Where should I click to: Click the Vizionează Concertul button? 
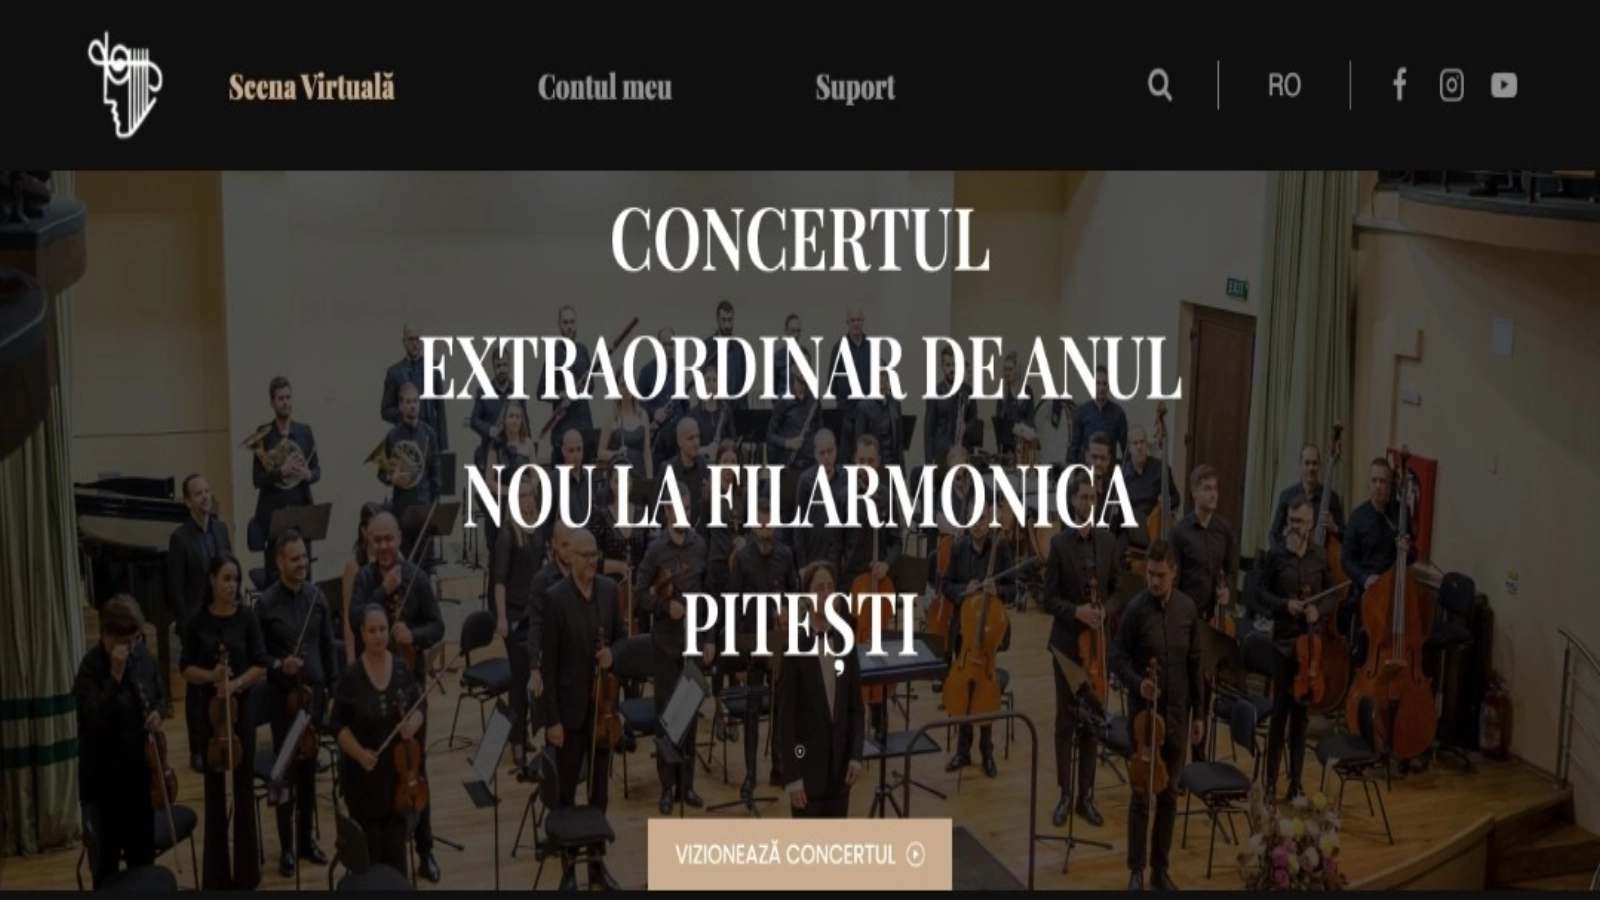[x=799, y=854]
